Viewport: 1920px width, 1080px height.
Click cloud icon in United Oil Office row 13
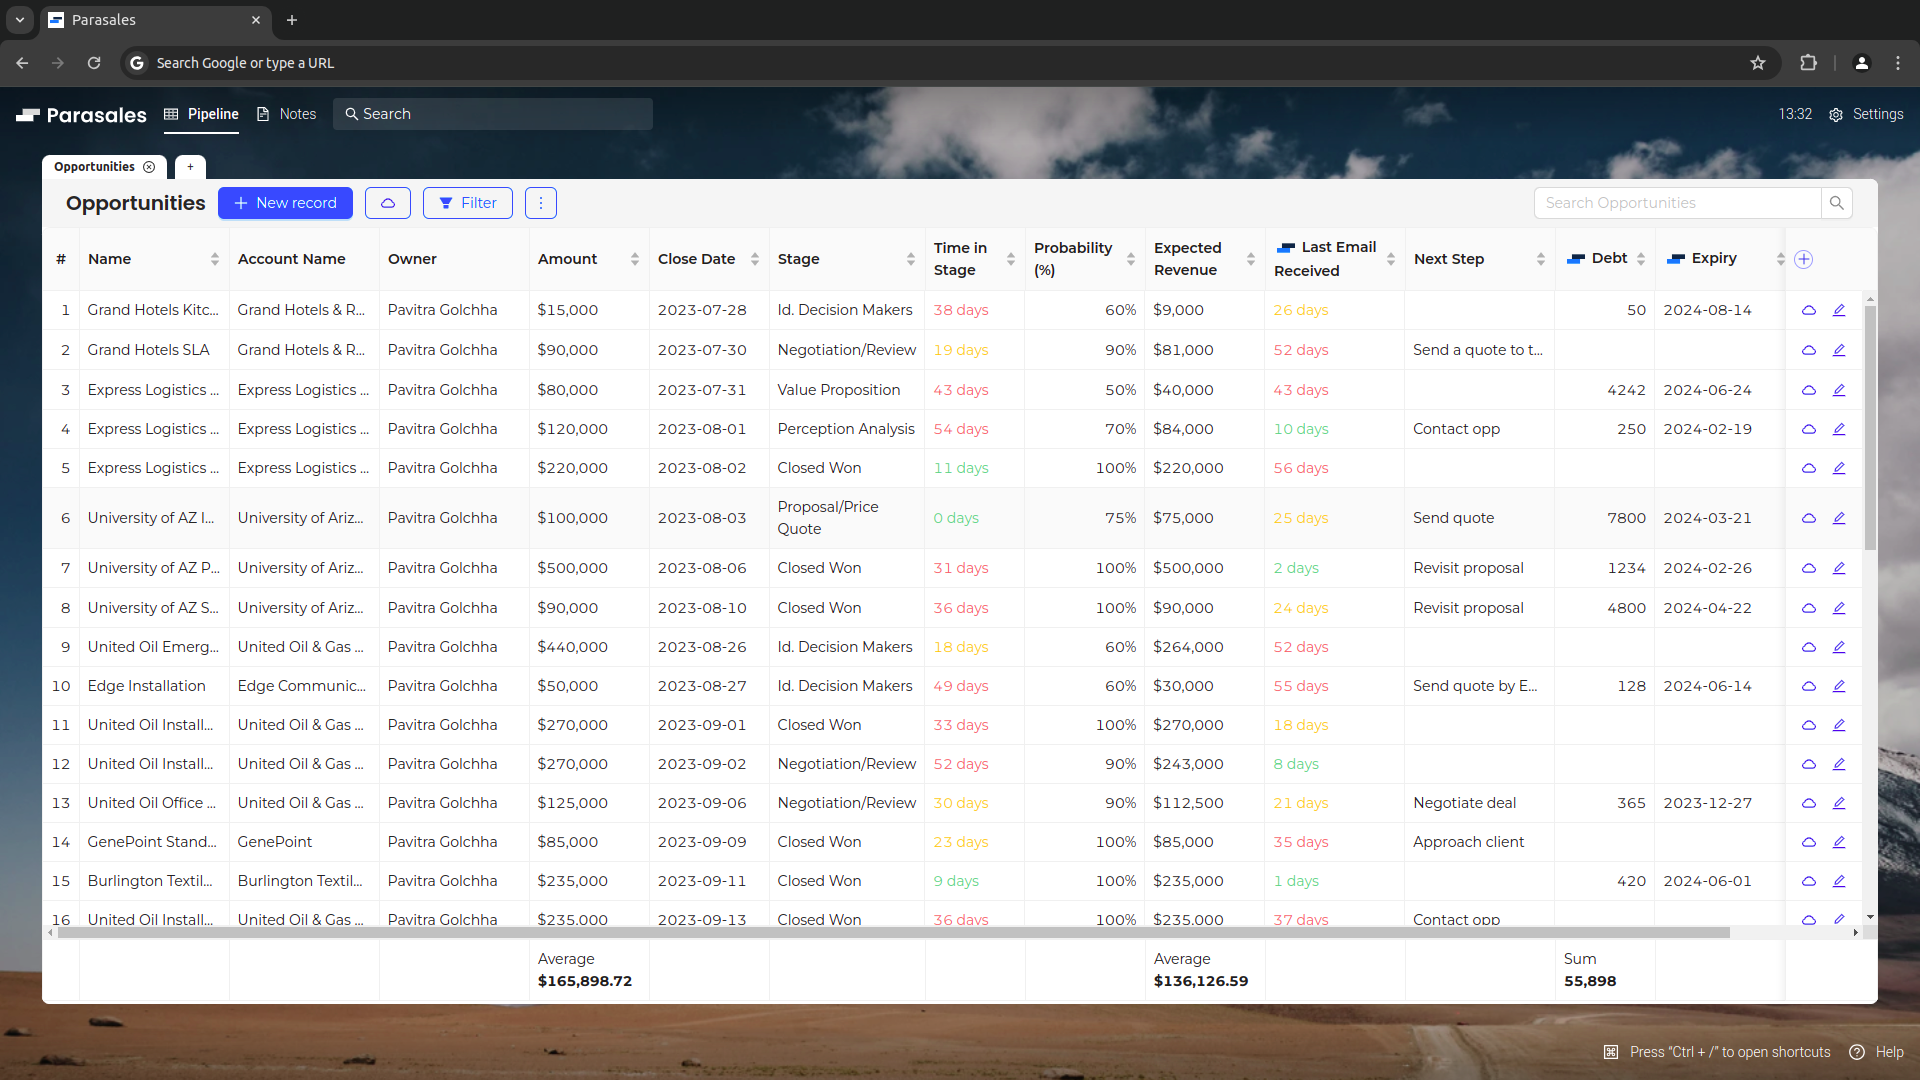point(1809,803)
